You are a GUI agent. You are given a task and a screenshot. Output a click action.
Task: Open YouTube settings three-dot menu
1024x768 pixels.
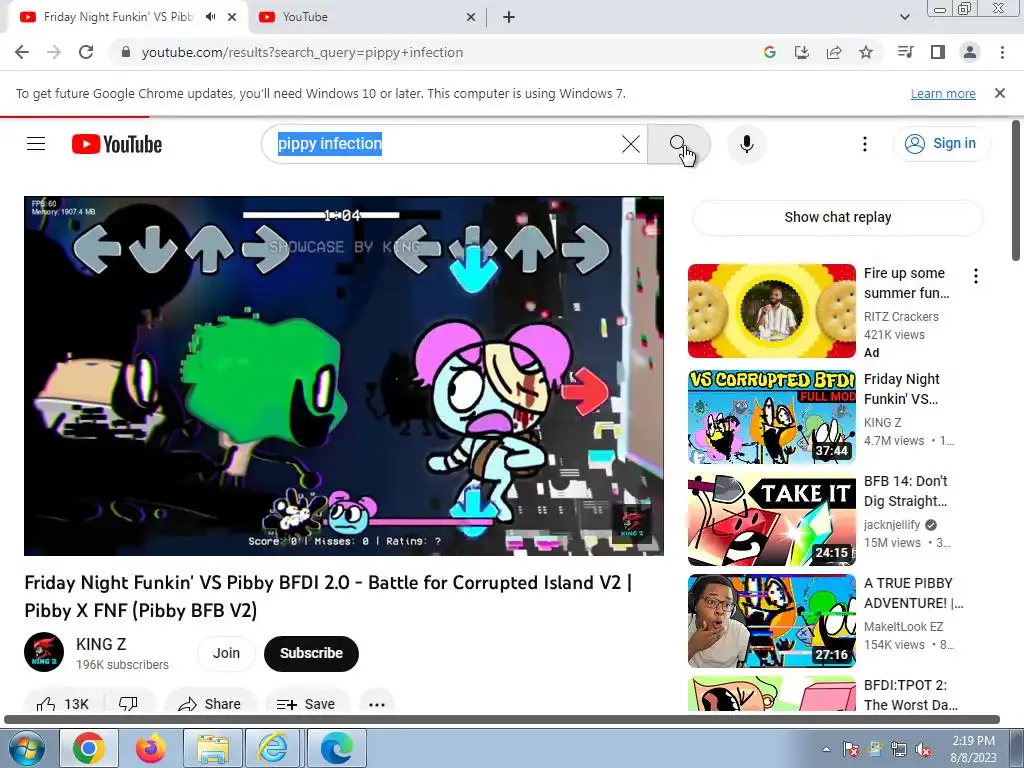coord(865,144)
